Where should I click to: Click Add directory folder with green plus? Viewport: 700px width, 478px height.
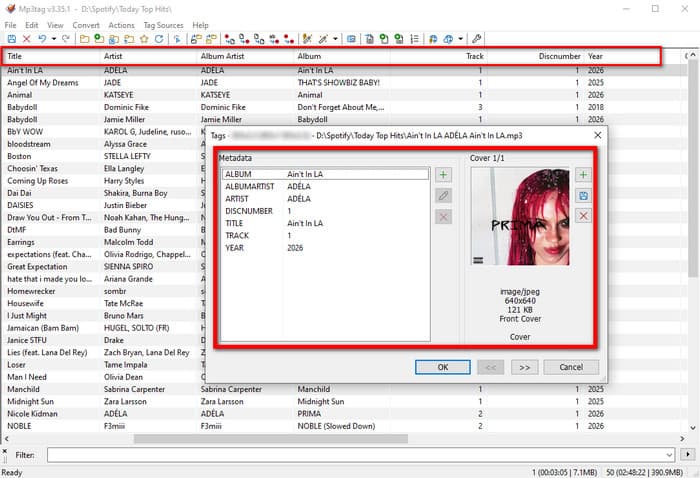(99, 39)
